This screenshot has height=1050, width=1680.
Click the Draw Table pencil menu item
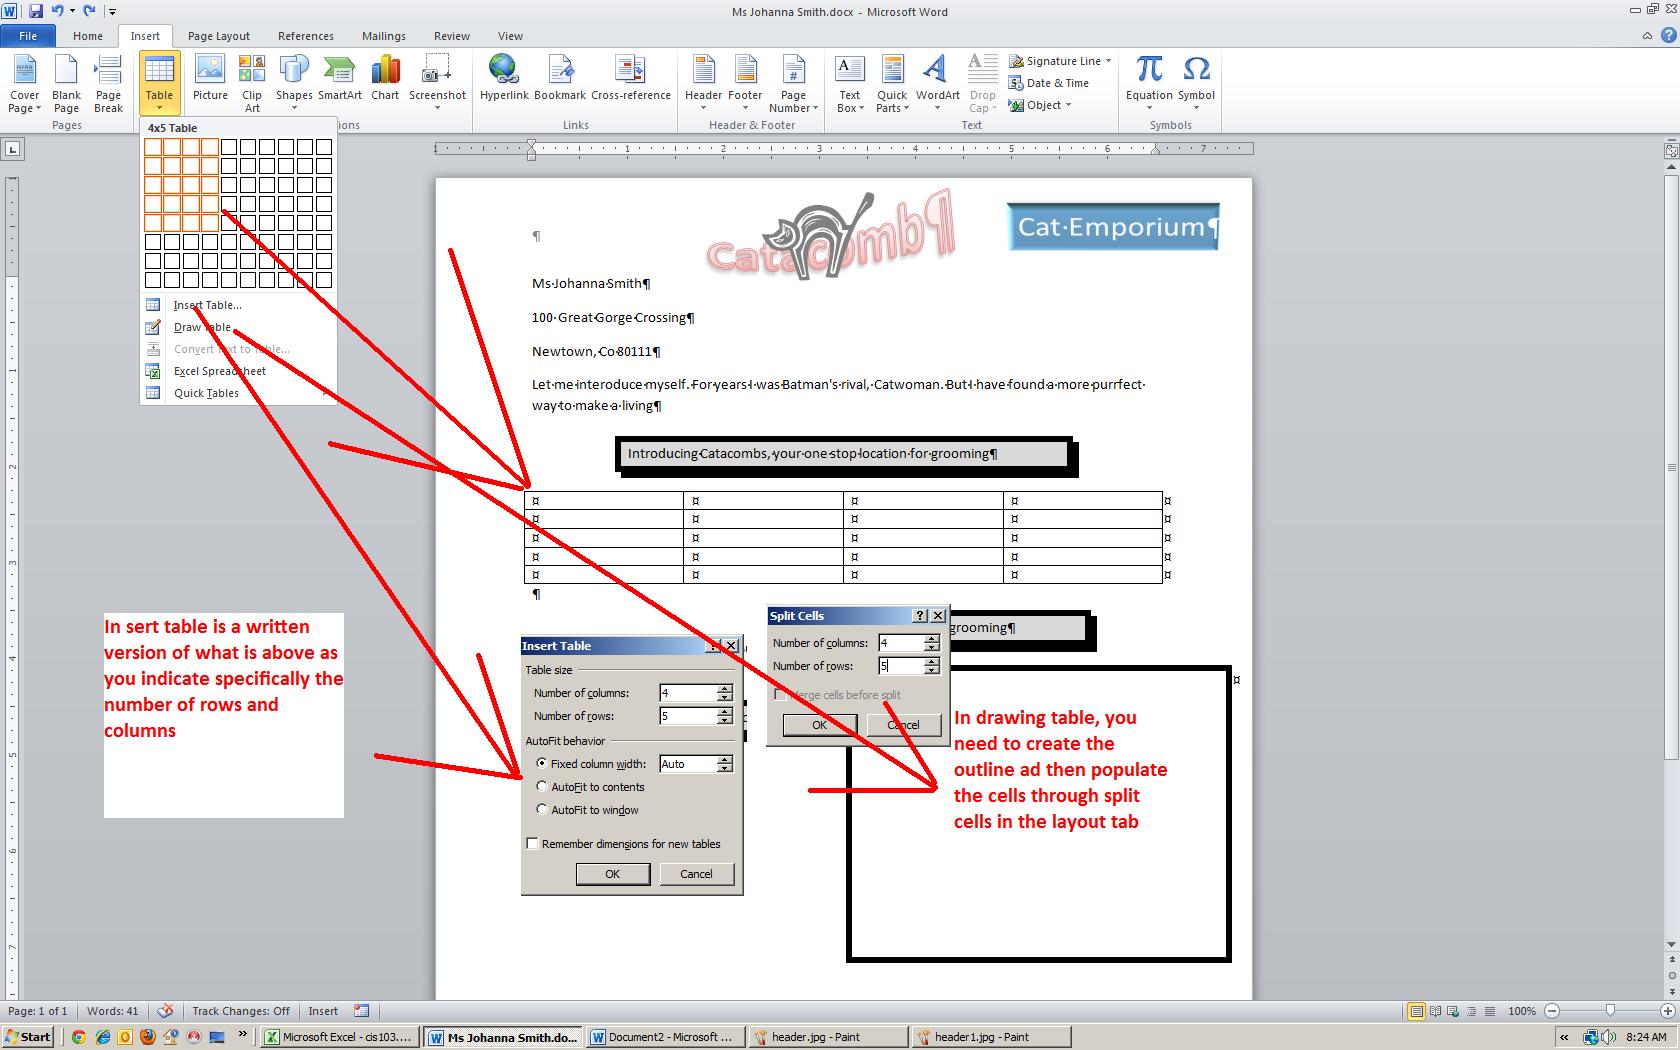202,327
